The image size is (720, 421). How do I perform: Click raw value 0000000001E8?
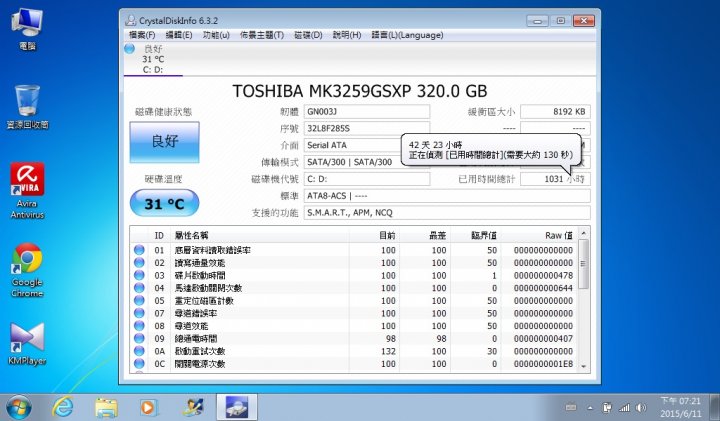(543, 364)
